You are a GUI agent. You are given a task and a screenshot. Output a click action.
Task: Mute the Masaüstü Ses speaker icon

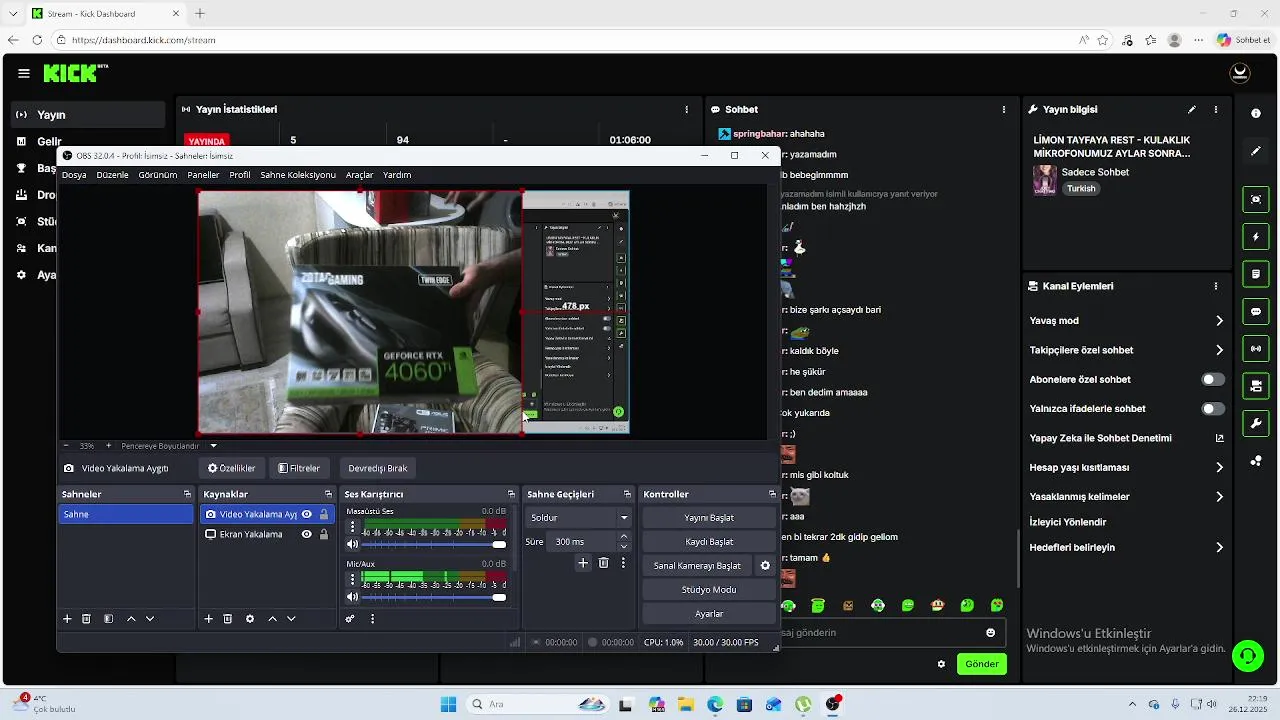pyautogui.click(x=352, y=544)
